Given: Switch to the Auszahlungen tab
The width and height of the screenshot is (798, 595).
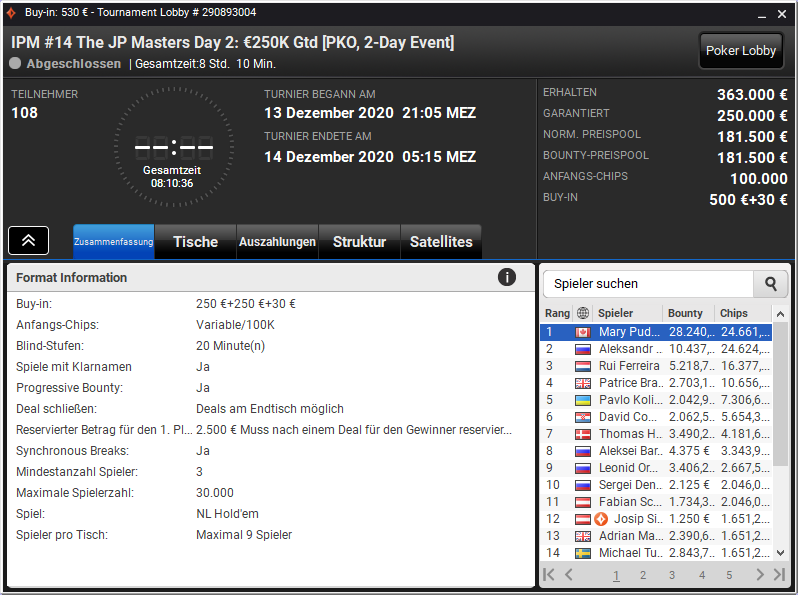Looking at the screenshot, I should coord(277,242).
